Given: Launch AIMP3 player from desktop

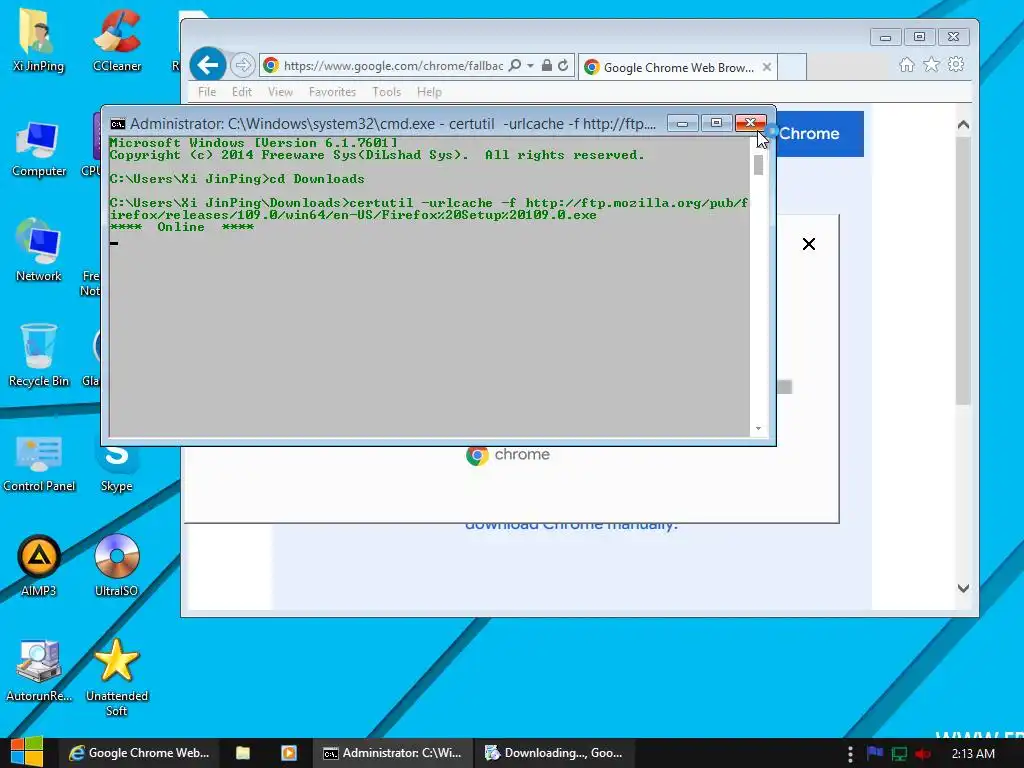Looking at the screenshot, I should [39, 566].
